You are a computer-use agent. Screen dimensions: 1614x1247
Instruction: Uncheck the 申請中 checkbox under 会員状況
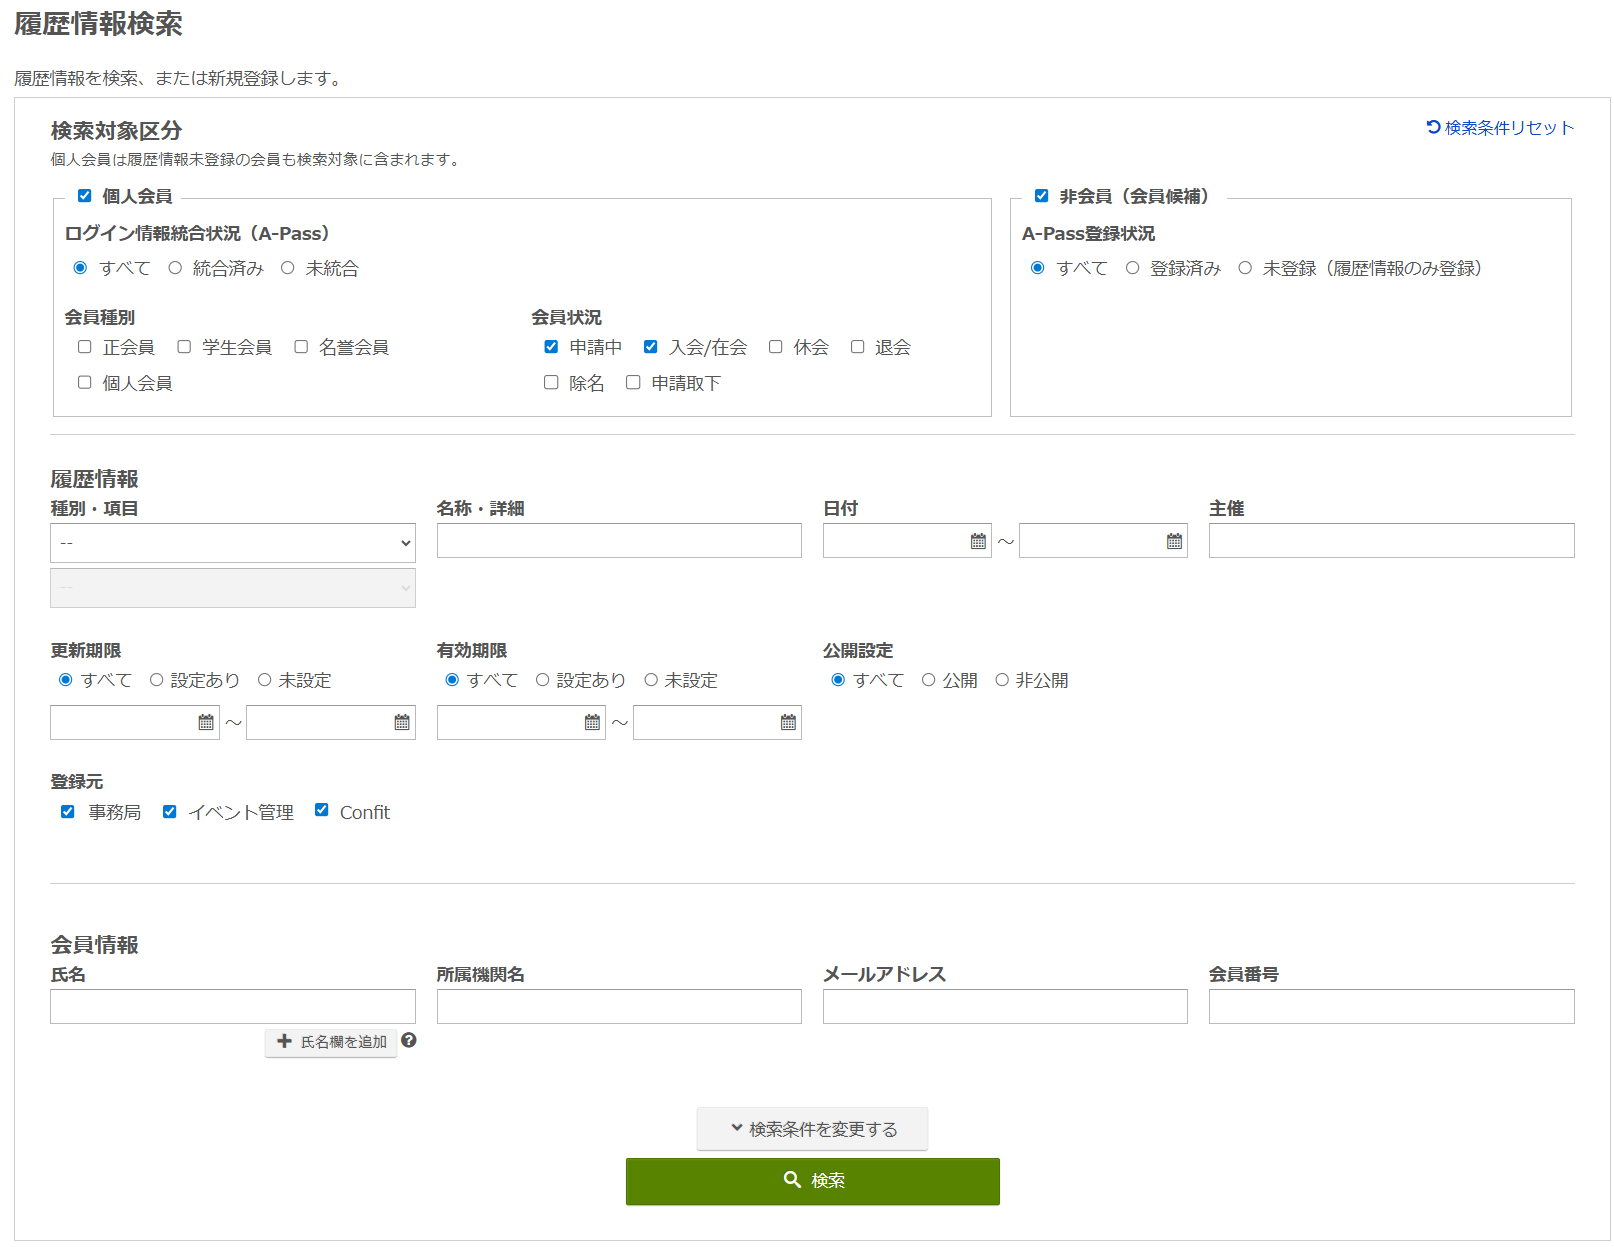551,346
